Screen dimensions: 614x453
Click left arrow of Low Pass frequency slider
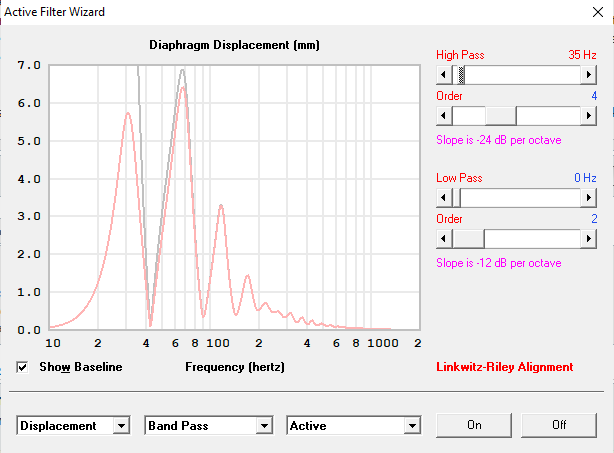[445, 197]
